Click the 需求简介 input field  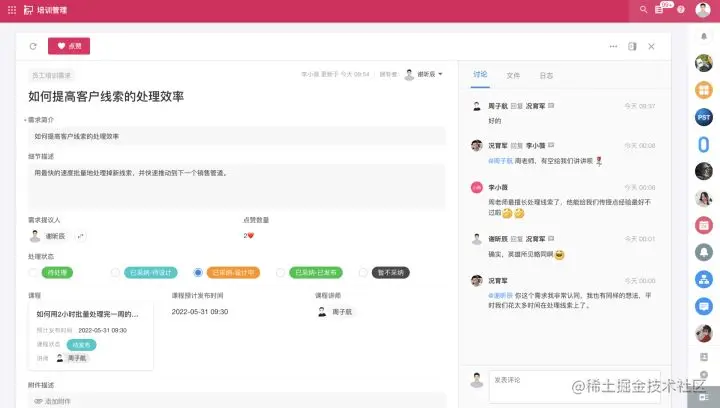pos(237,136)
